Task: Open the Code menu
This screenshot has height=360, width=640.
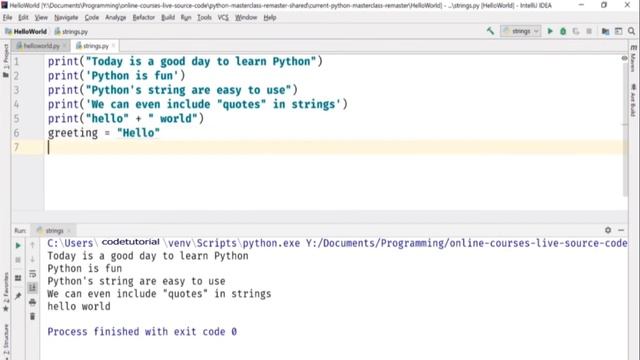Action: click(x=92, y=18)
